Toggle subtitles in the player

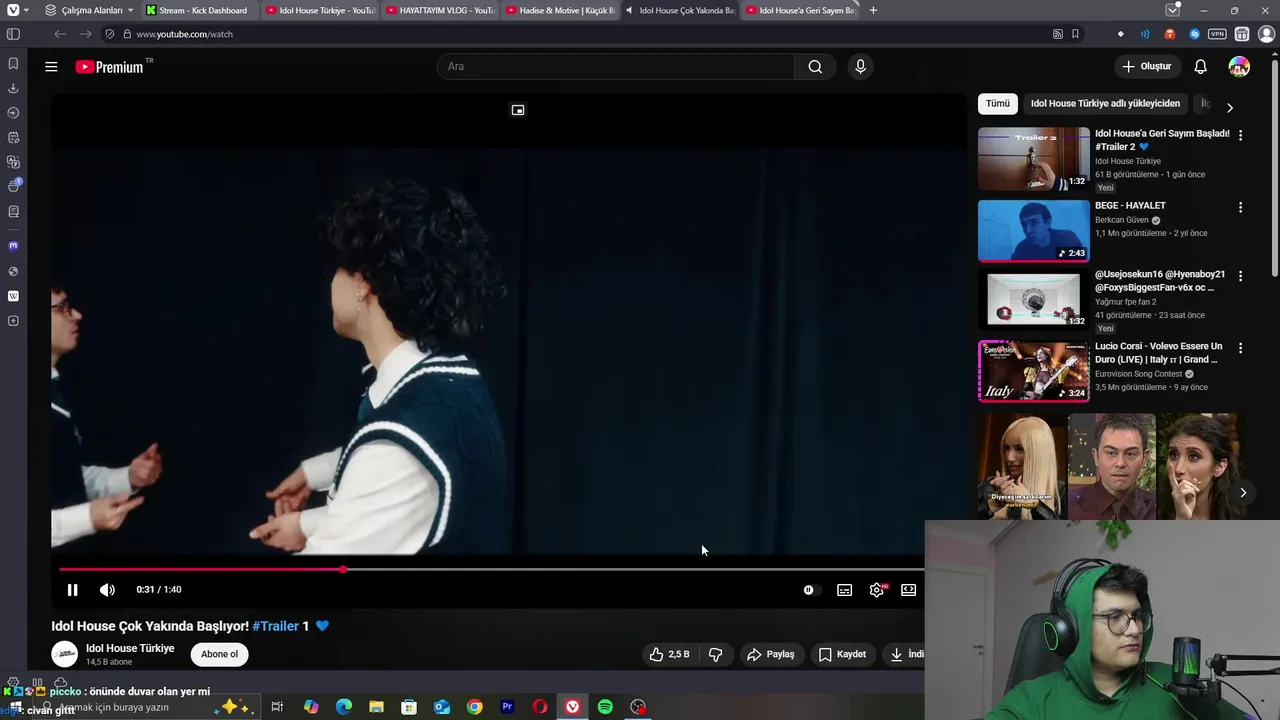click(x=844, y=590)
